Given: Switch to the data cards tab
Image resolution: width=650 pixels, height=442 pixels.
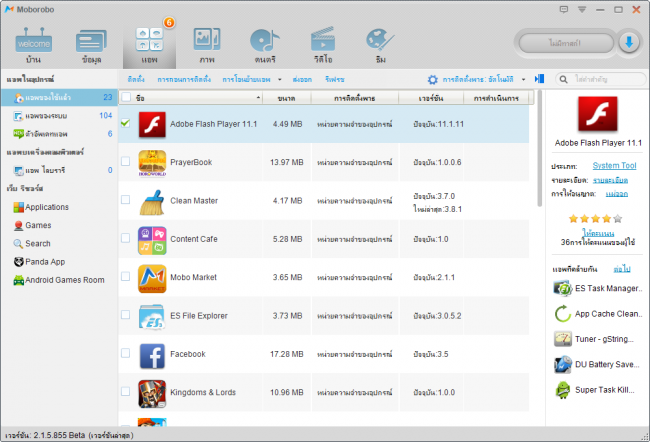Looking at the screenshot, I should 91,45.
